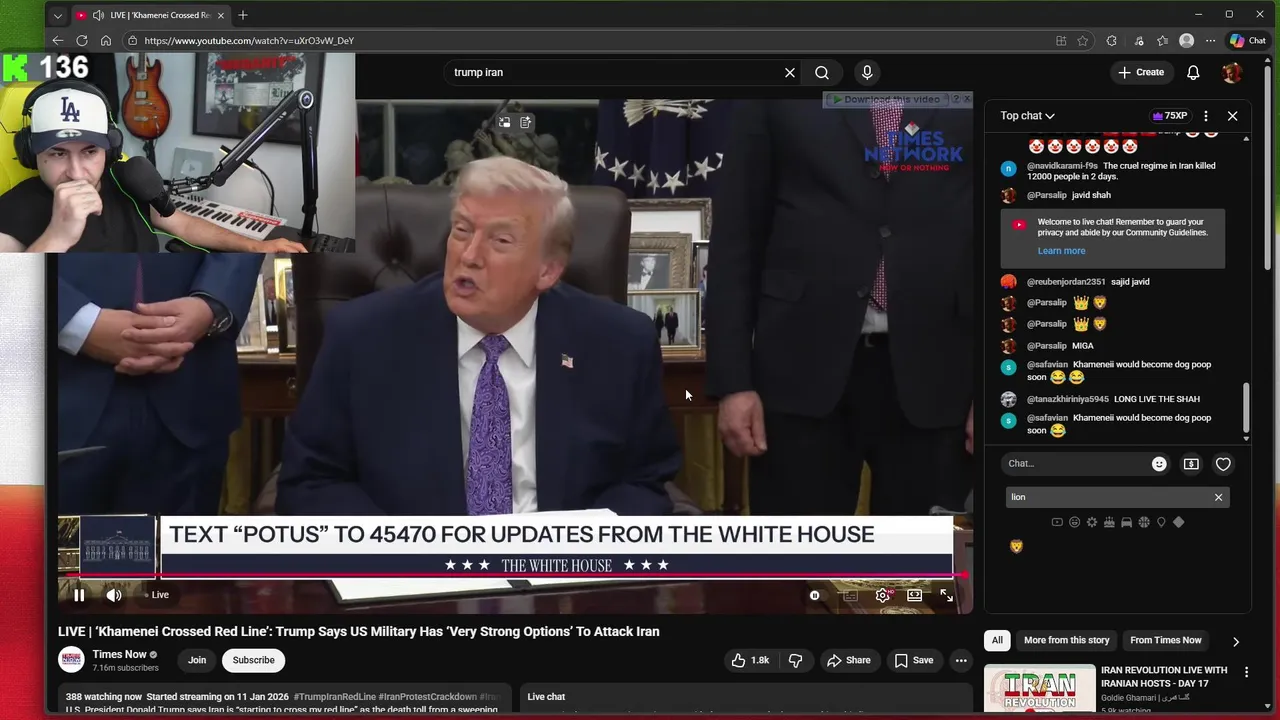Join the Times Now channel

[x=197, y=660]
